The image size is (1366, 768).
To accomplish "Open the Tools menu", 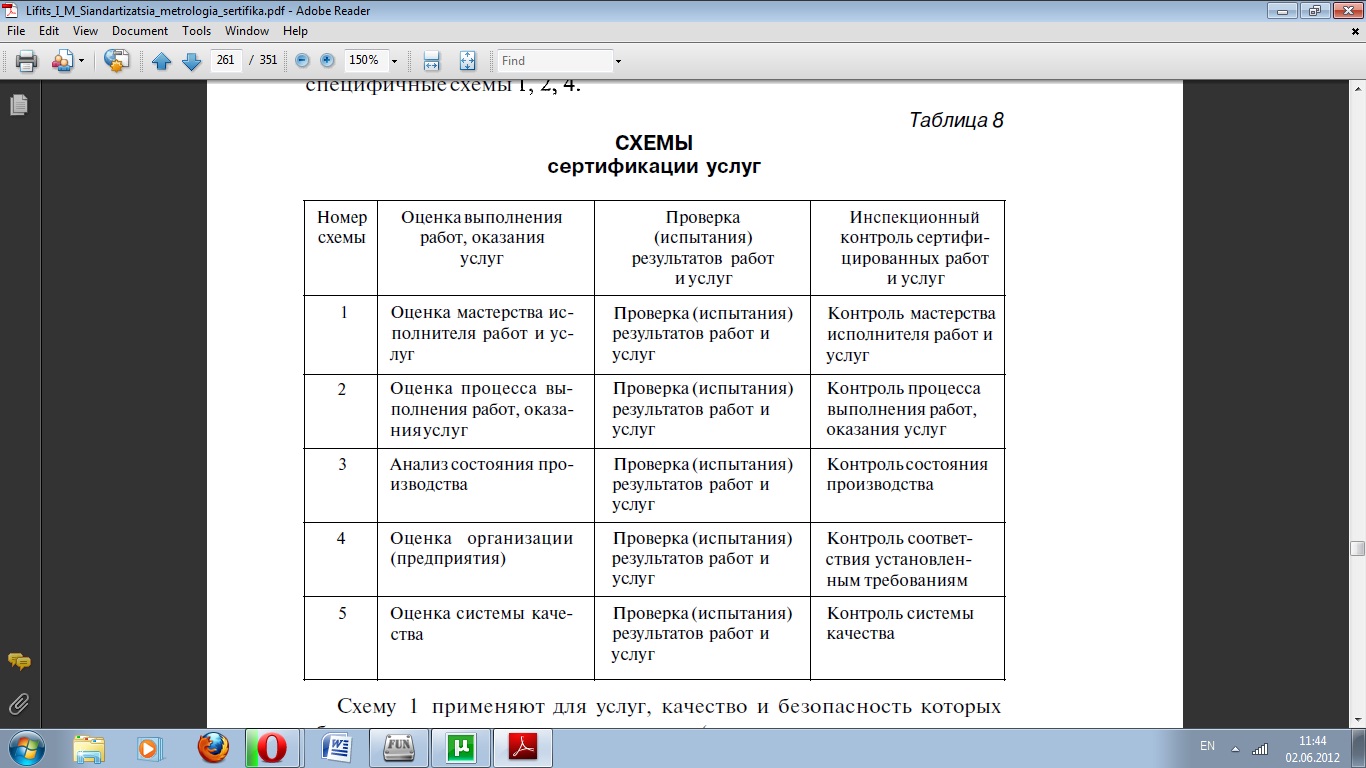I will pyautogui.click(x=197, y=31).
